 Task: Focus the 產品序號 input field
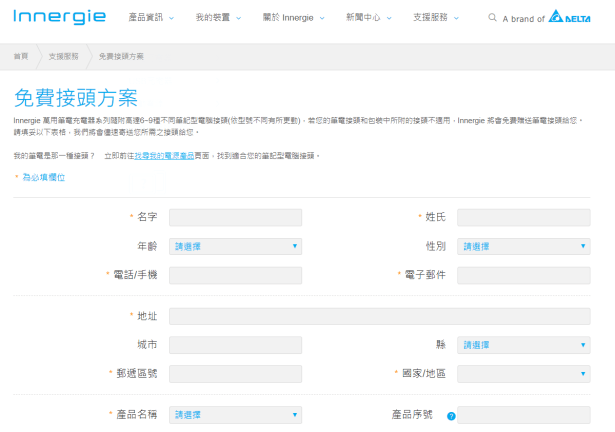[524, 415]
